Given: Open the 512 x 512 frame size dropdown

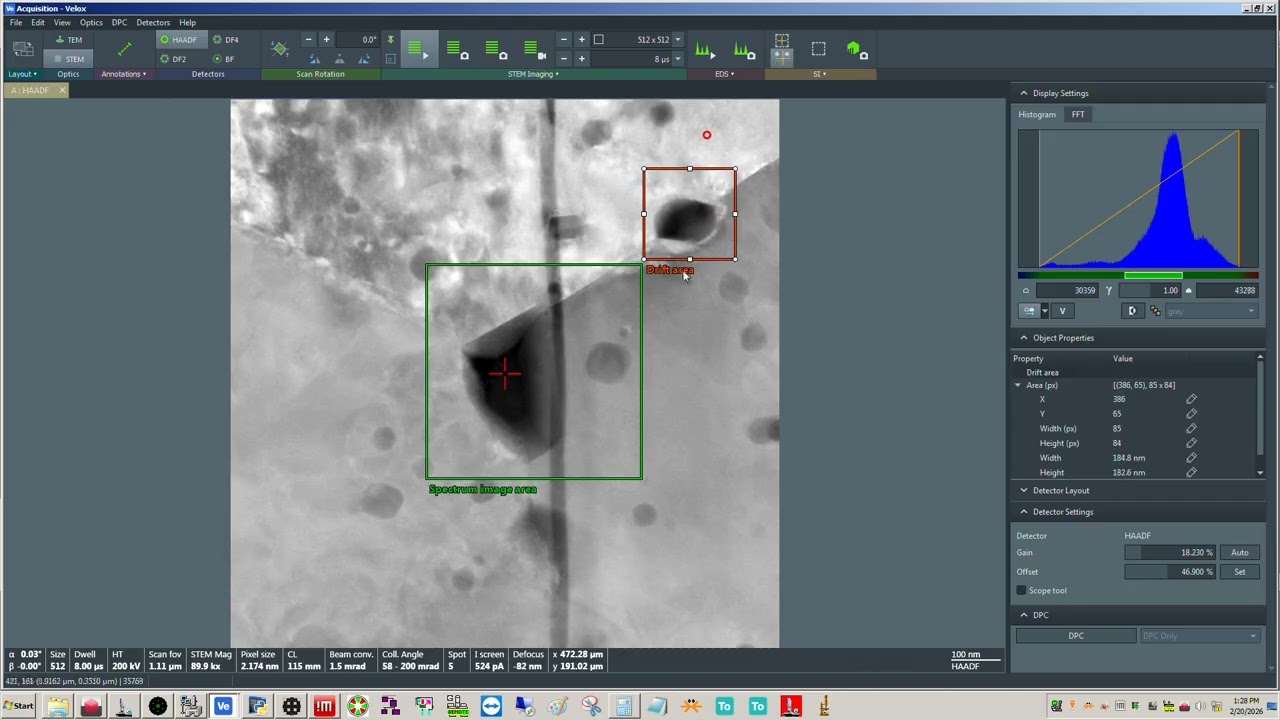Looking at the screenshot, I should point(677,40).
